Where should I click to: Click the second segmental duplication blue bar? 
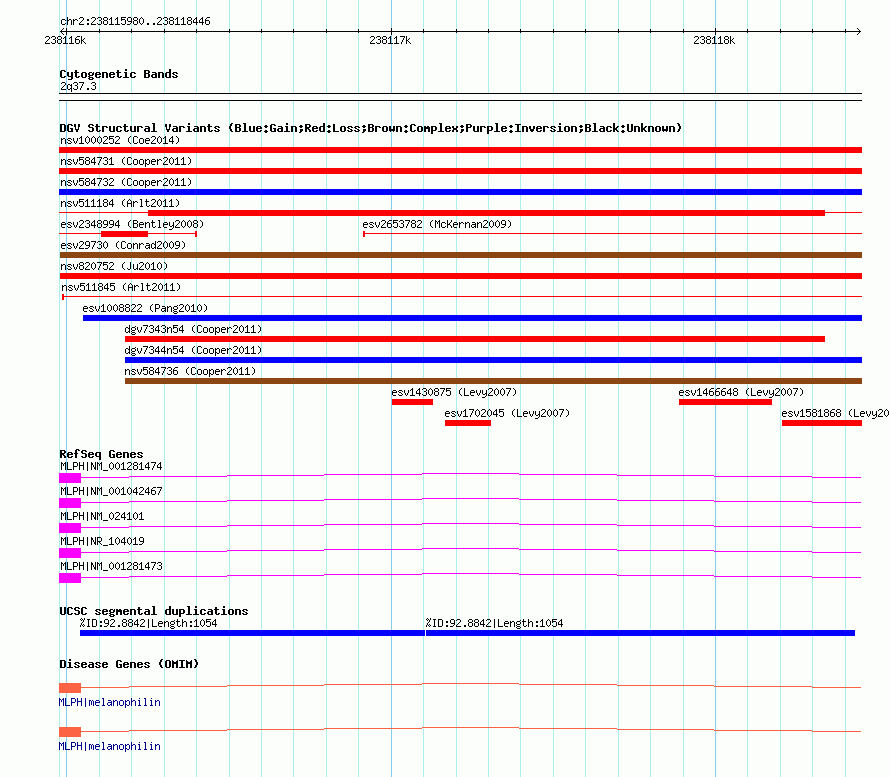[x=640, y=633]
